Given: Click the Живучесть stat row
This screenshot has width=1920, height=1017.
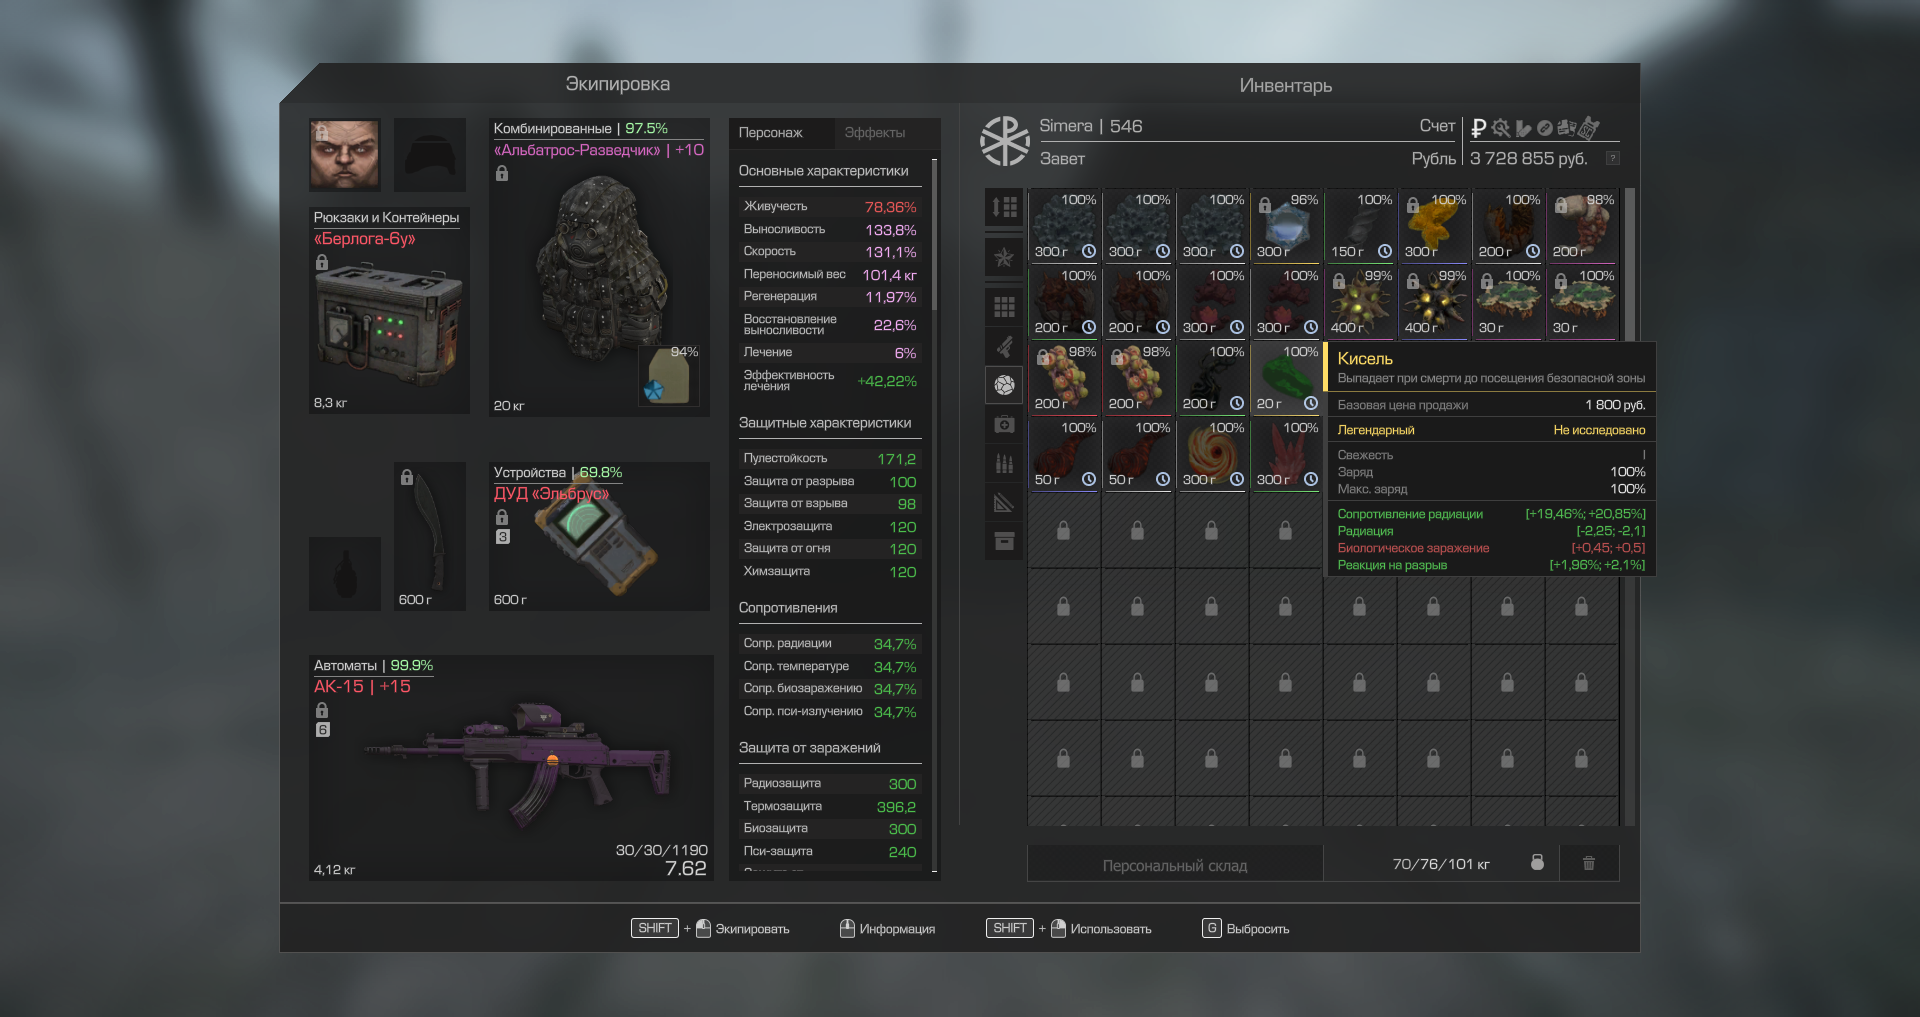Looking at the screenshot, I should [828, 206].
